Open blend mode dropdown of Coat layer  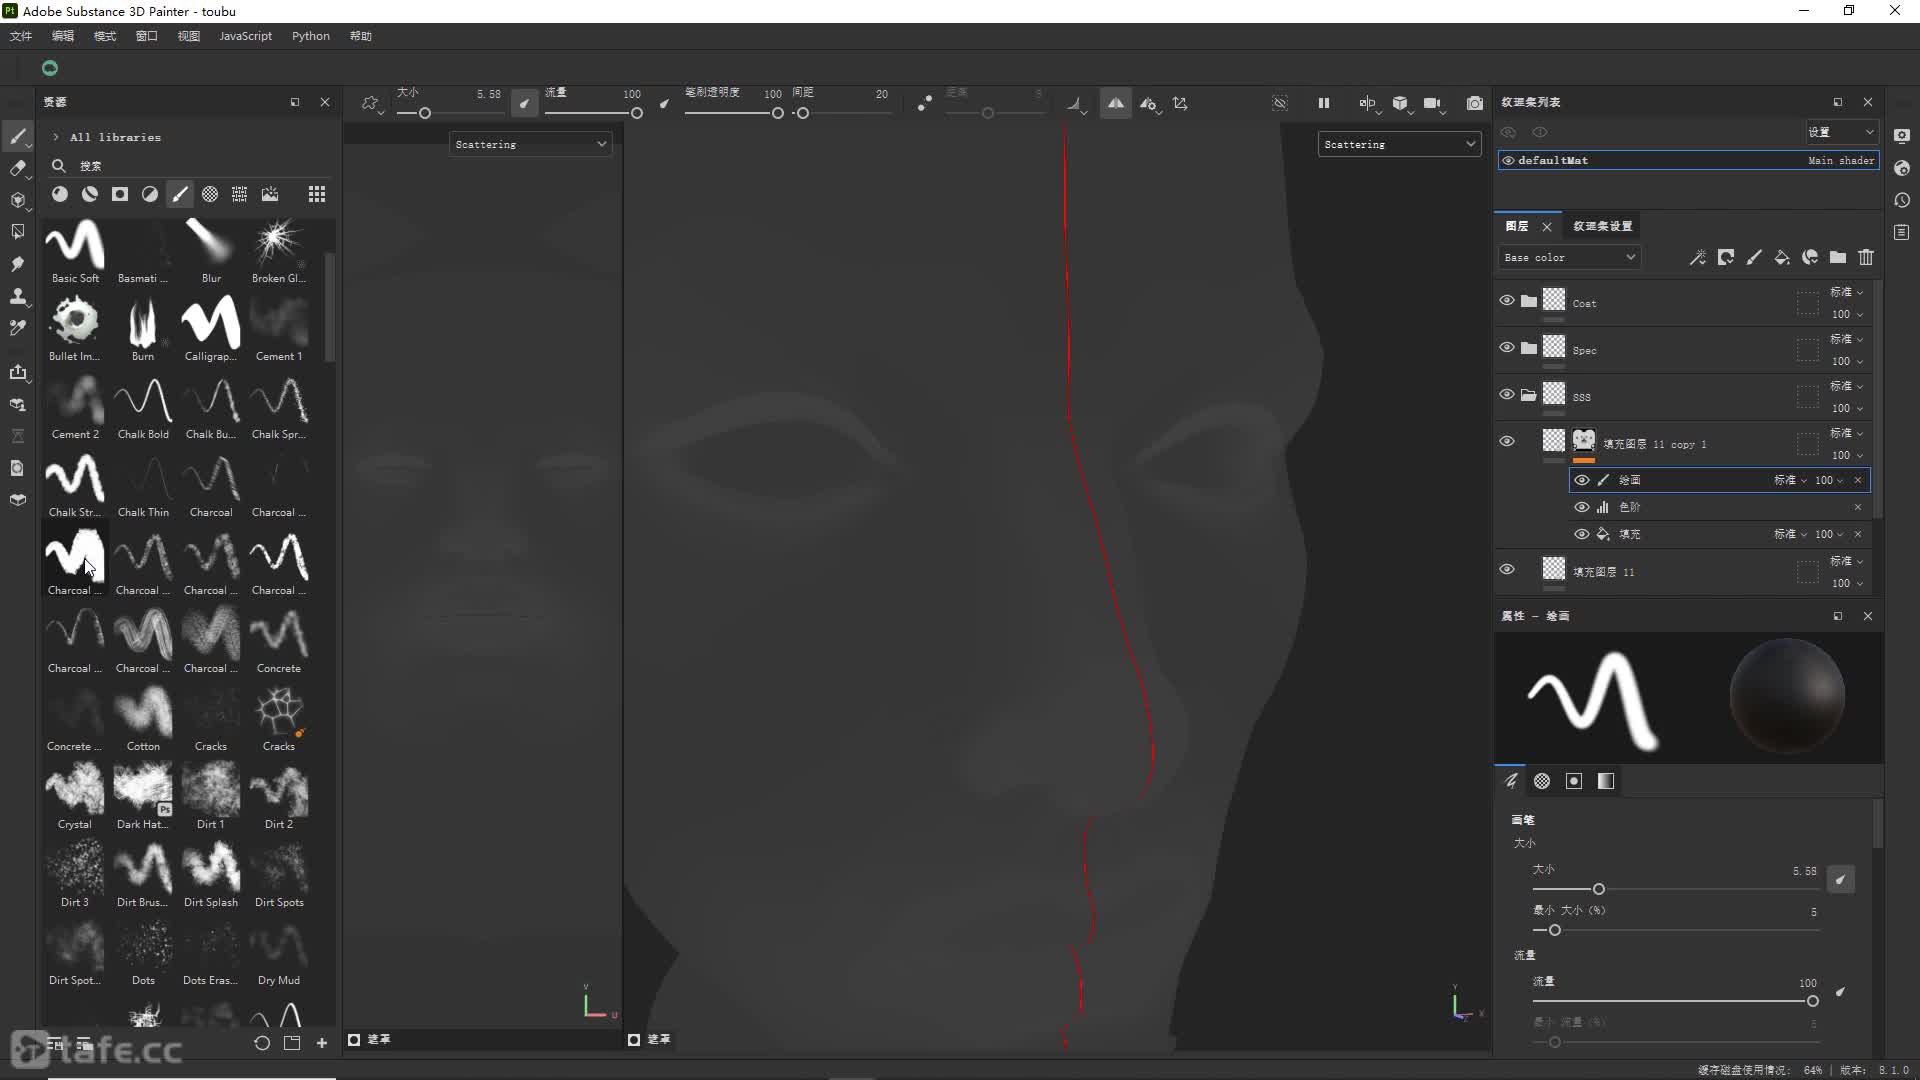[1846, 292]
